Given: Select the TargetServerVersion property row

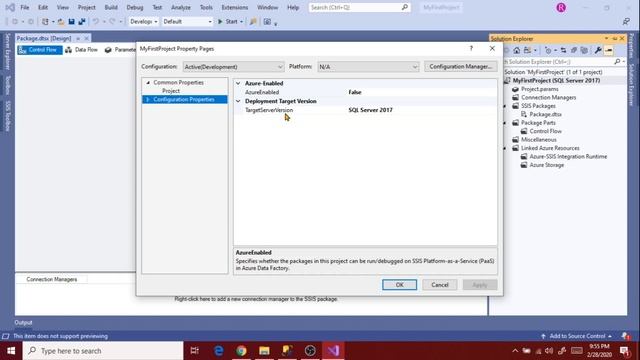Looking at the screenshot, I should pyautogui.click(x=365, y=110).
